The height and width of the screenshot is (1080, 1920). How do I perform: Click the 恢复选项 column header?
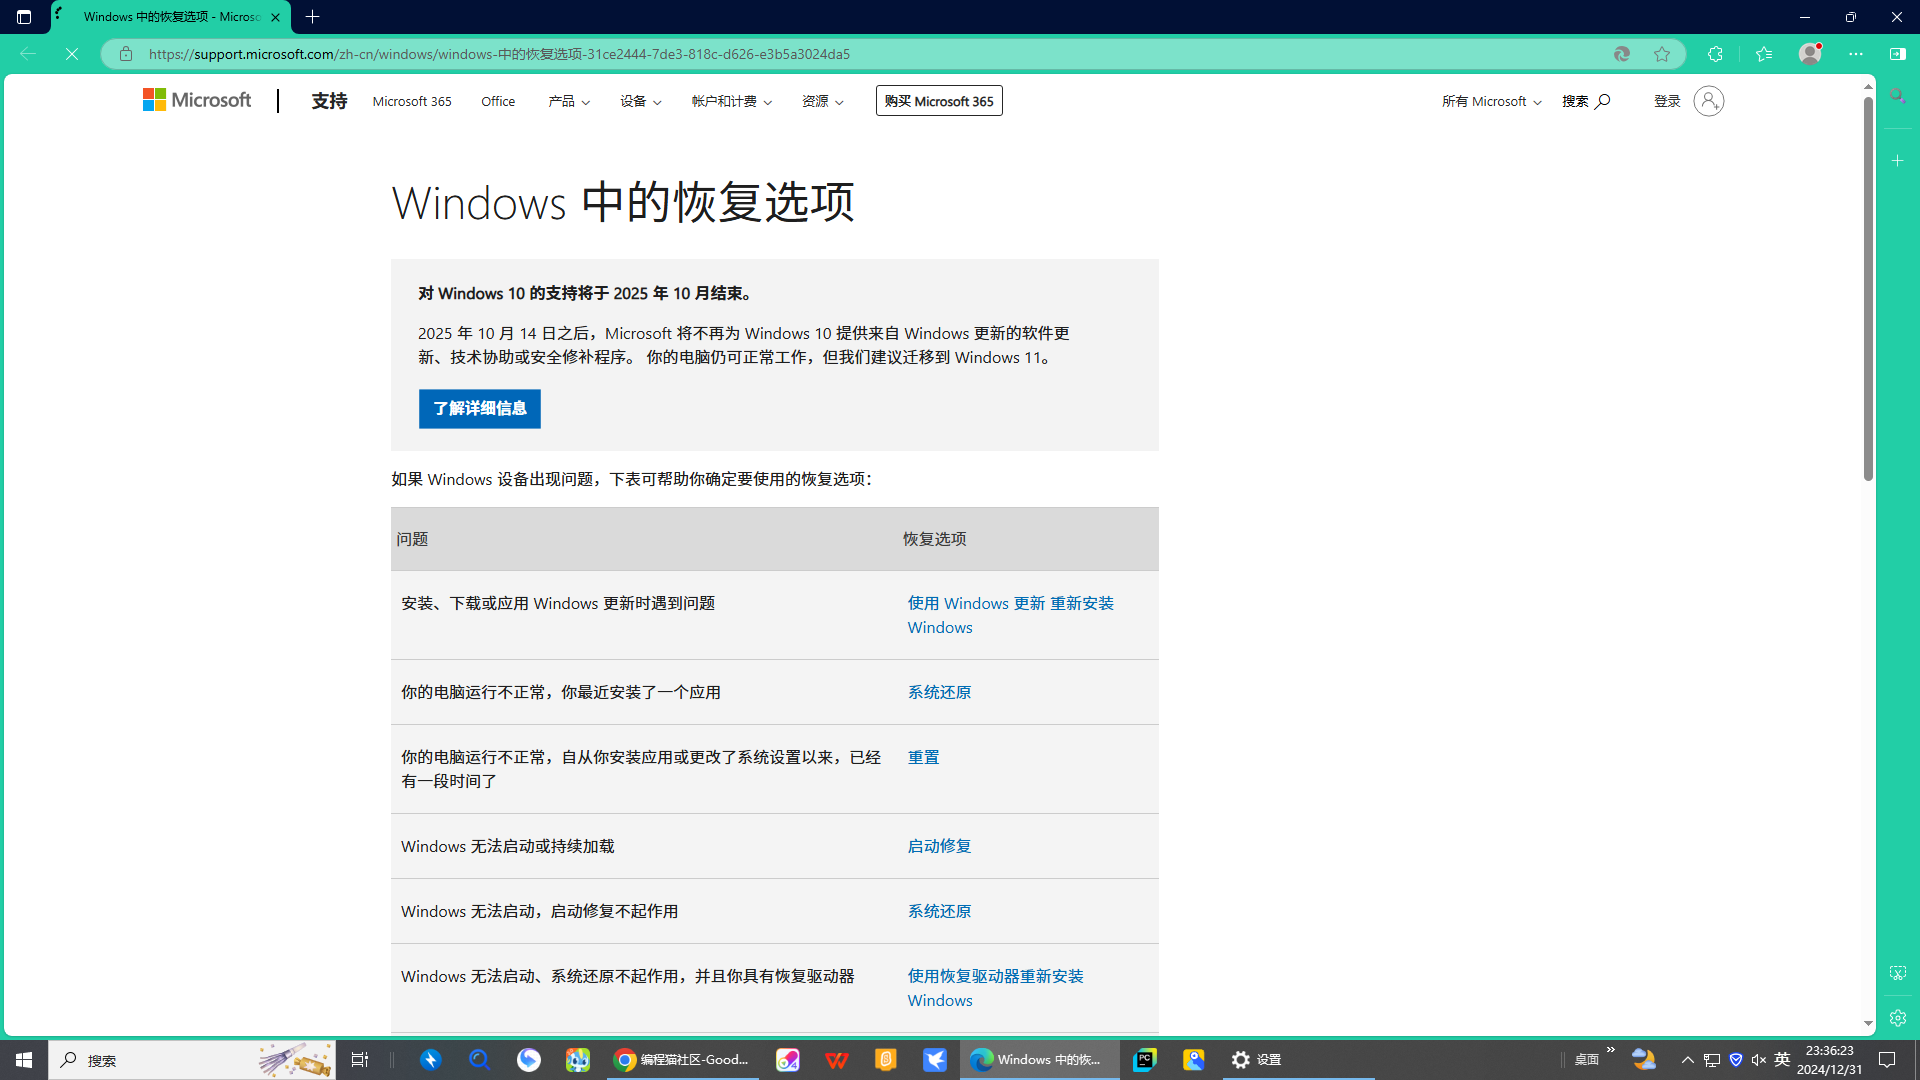coord(935,539)
